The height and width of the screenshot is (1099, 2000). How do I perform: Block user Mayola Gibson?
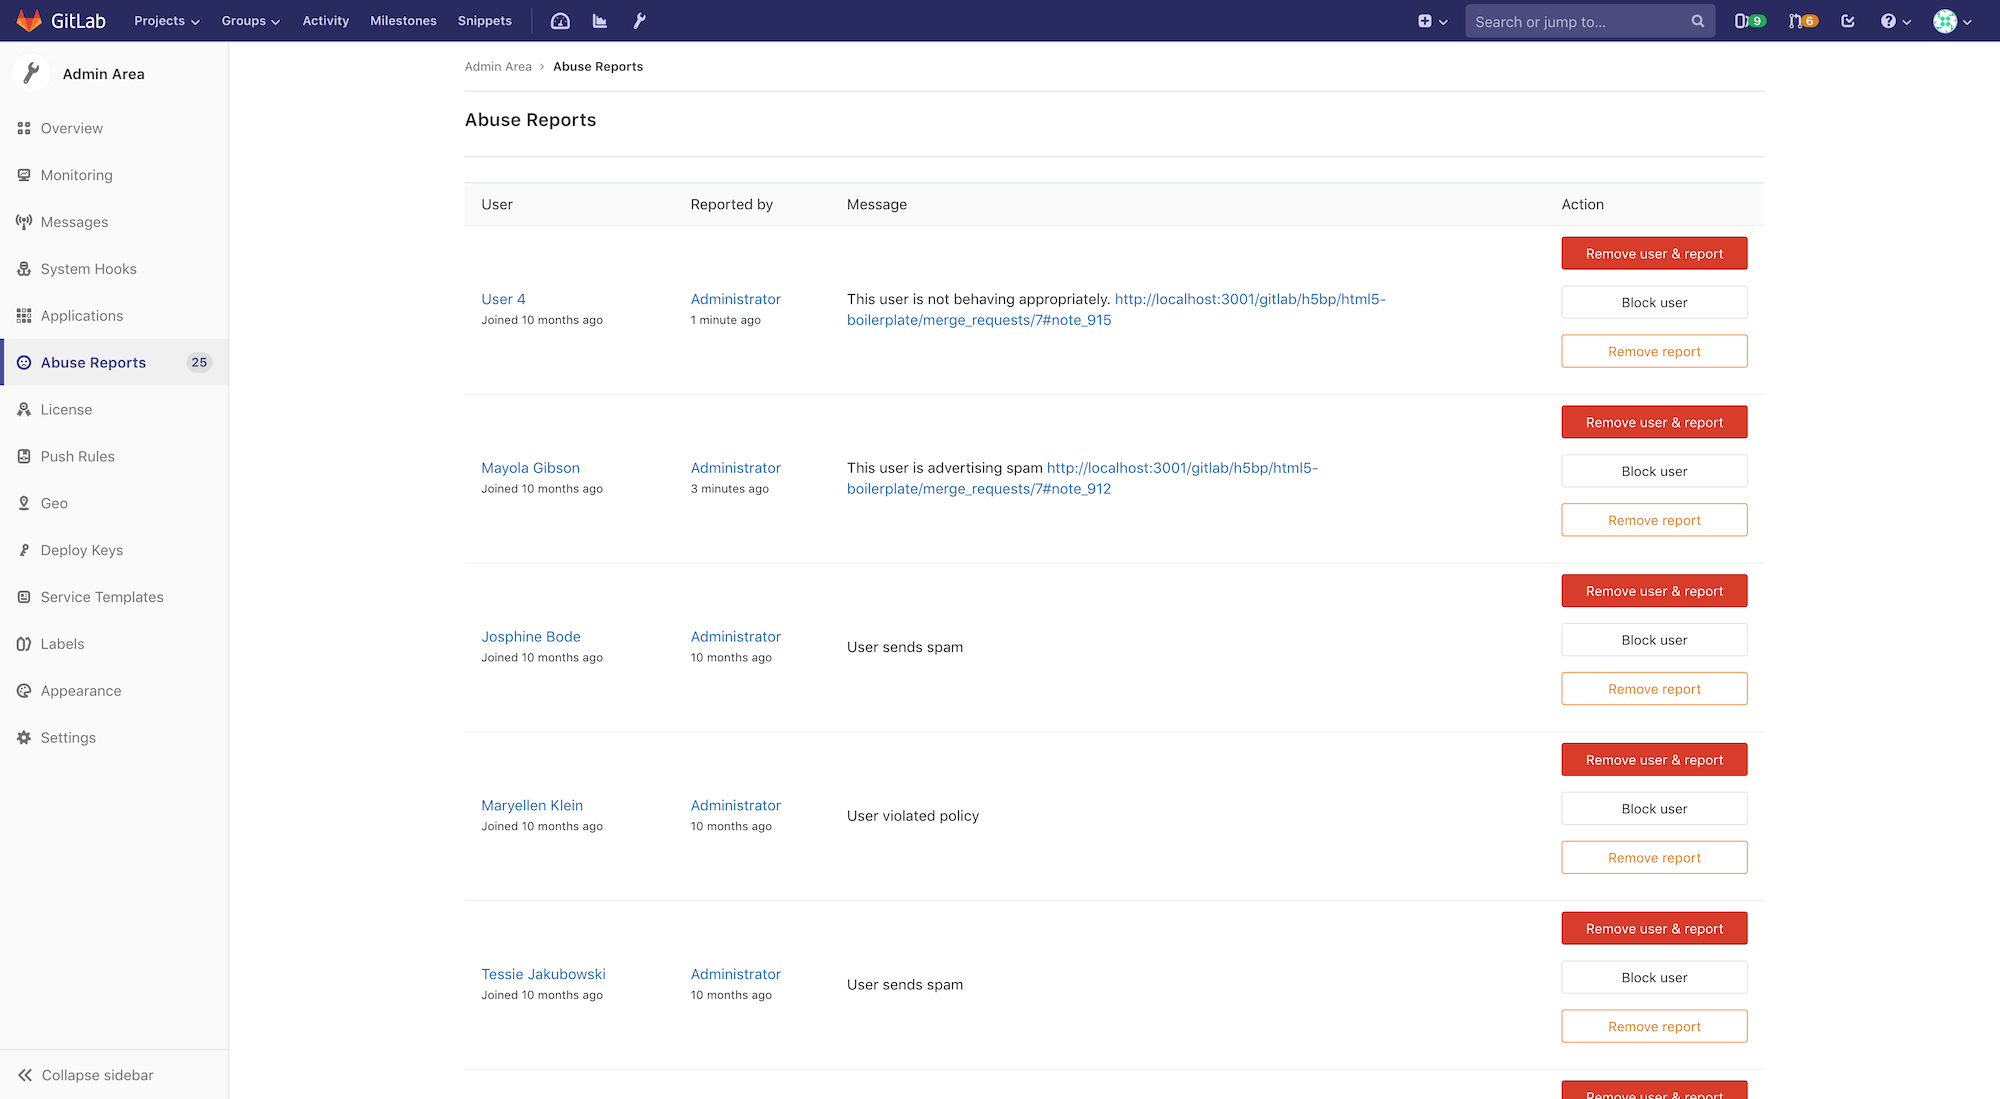point(1654,470)
